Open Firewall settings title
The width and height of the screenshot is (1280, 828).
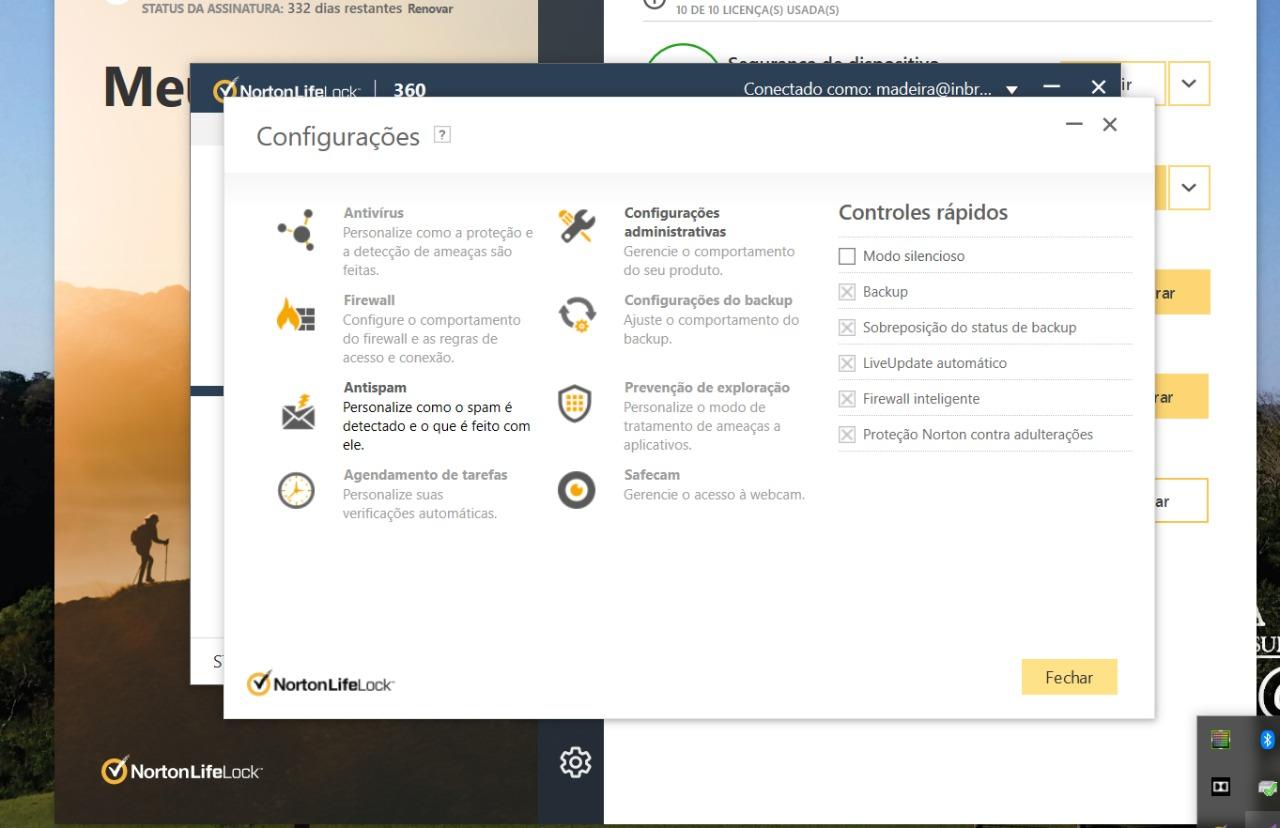pyautogui.click(x=369, y=299)
